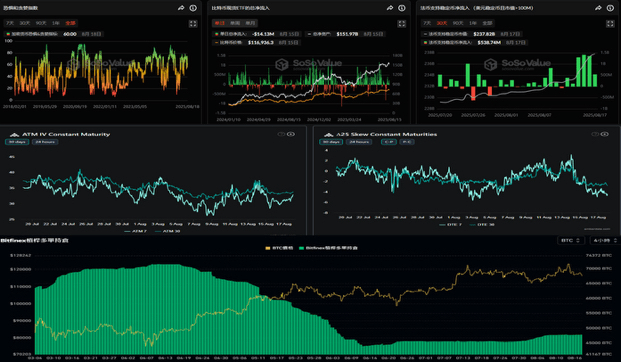Expand Bitcoin ETF chart to fullscreen
This screenshot has height=362, width=621.
402,24
